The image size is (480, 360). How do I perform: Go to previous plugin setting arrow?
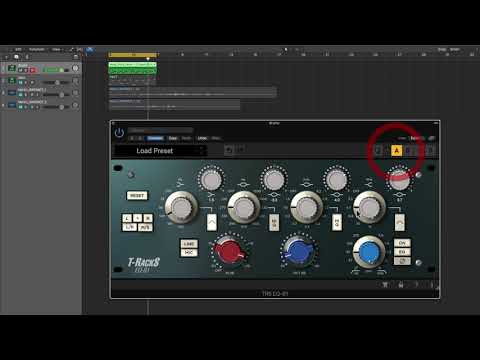[x=132, y=138]
